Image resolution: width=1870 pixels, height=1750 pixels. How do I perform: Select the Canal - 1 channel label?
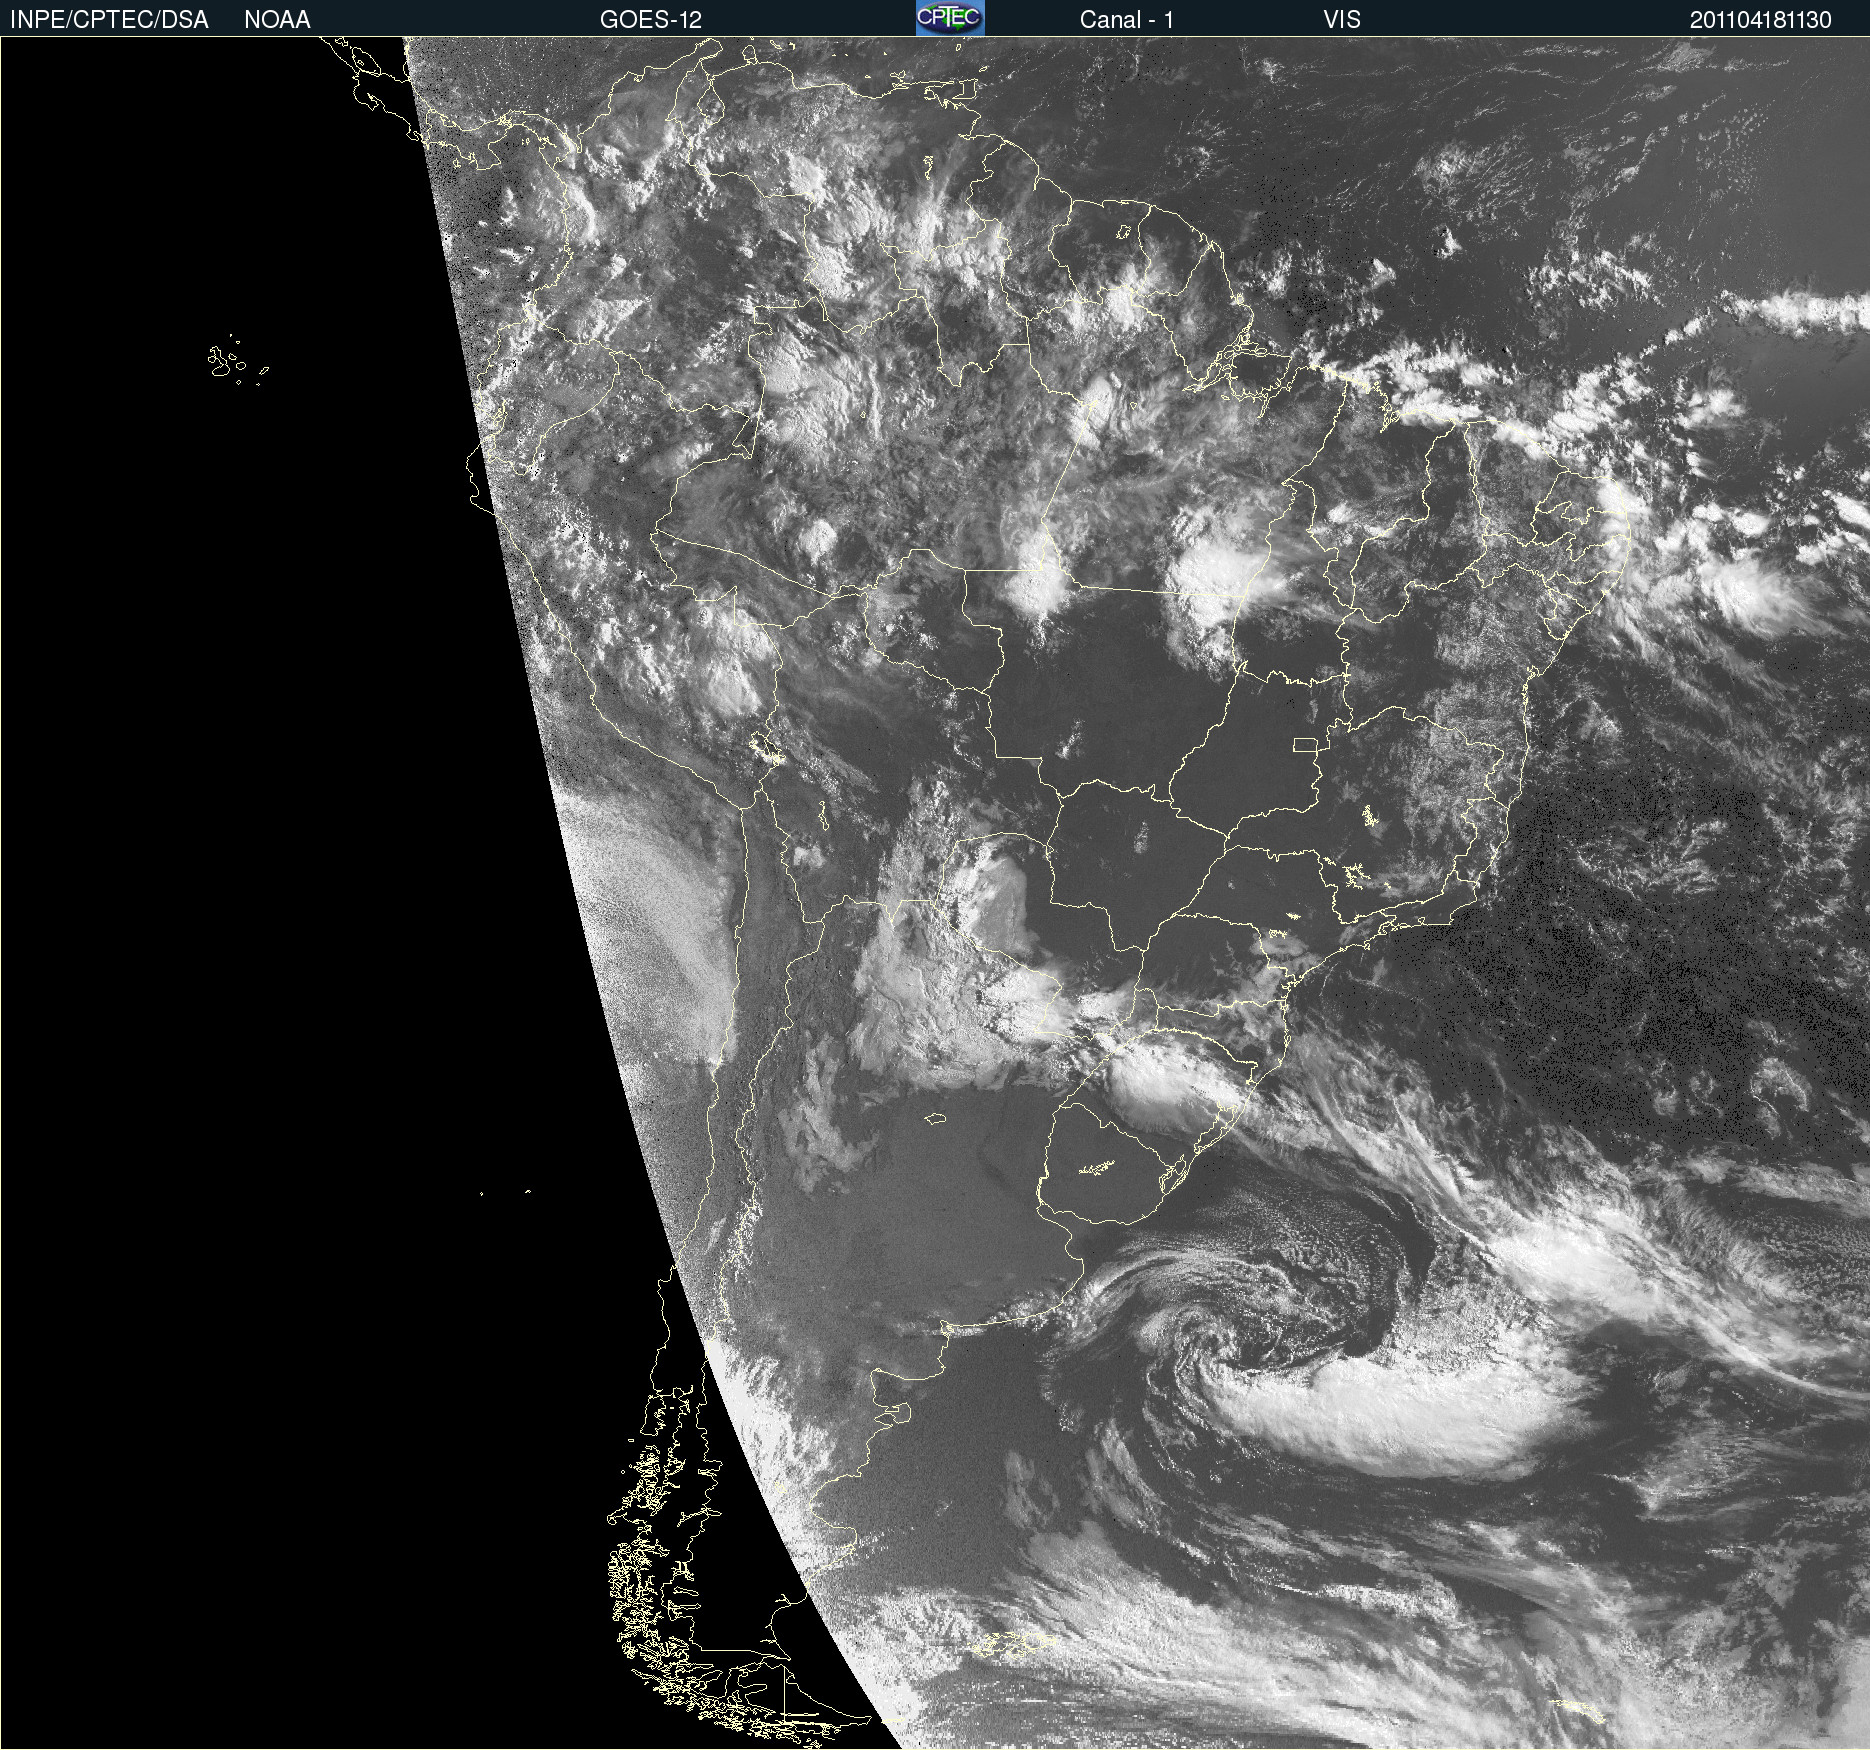pyautogui.click(x=1127, y=20)
